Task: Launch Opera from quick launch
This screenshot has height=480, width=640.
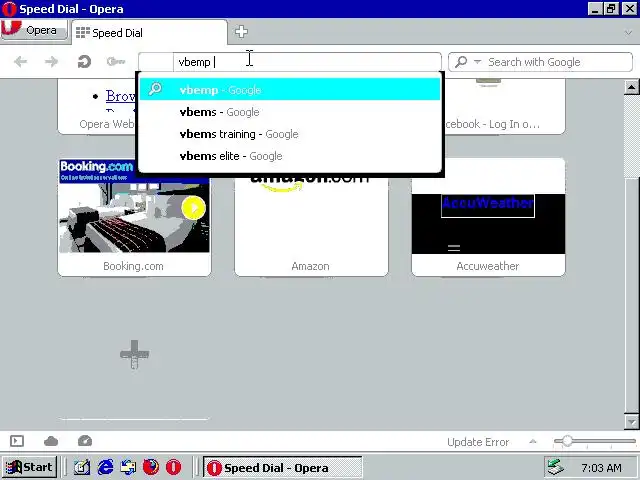Action: coord(173,467)
